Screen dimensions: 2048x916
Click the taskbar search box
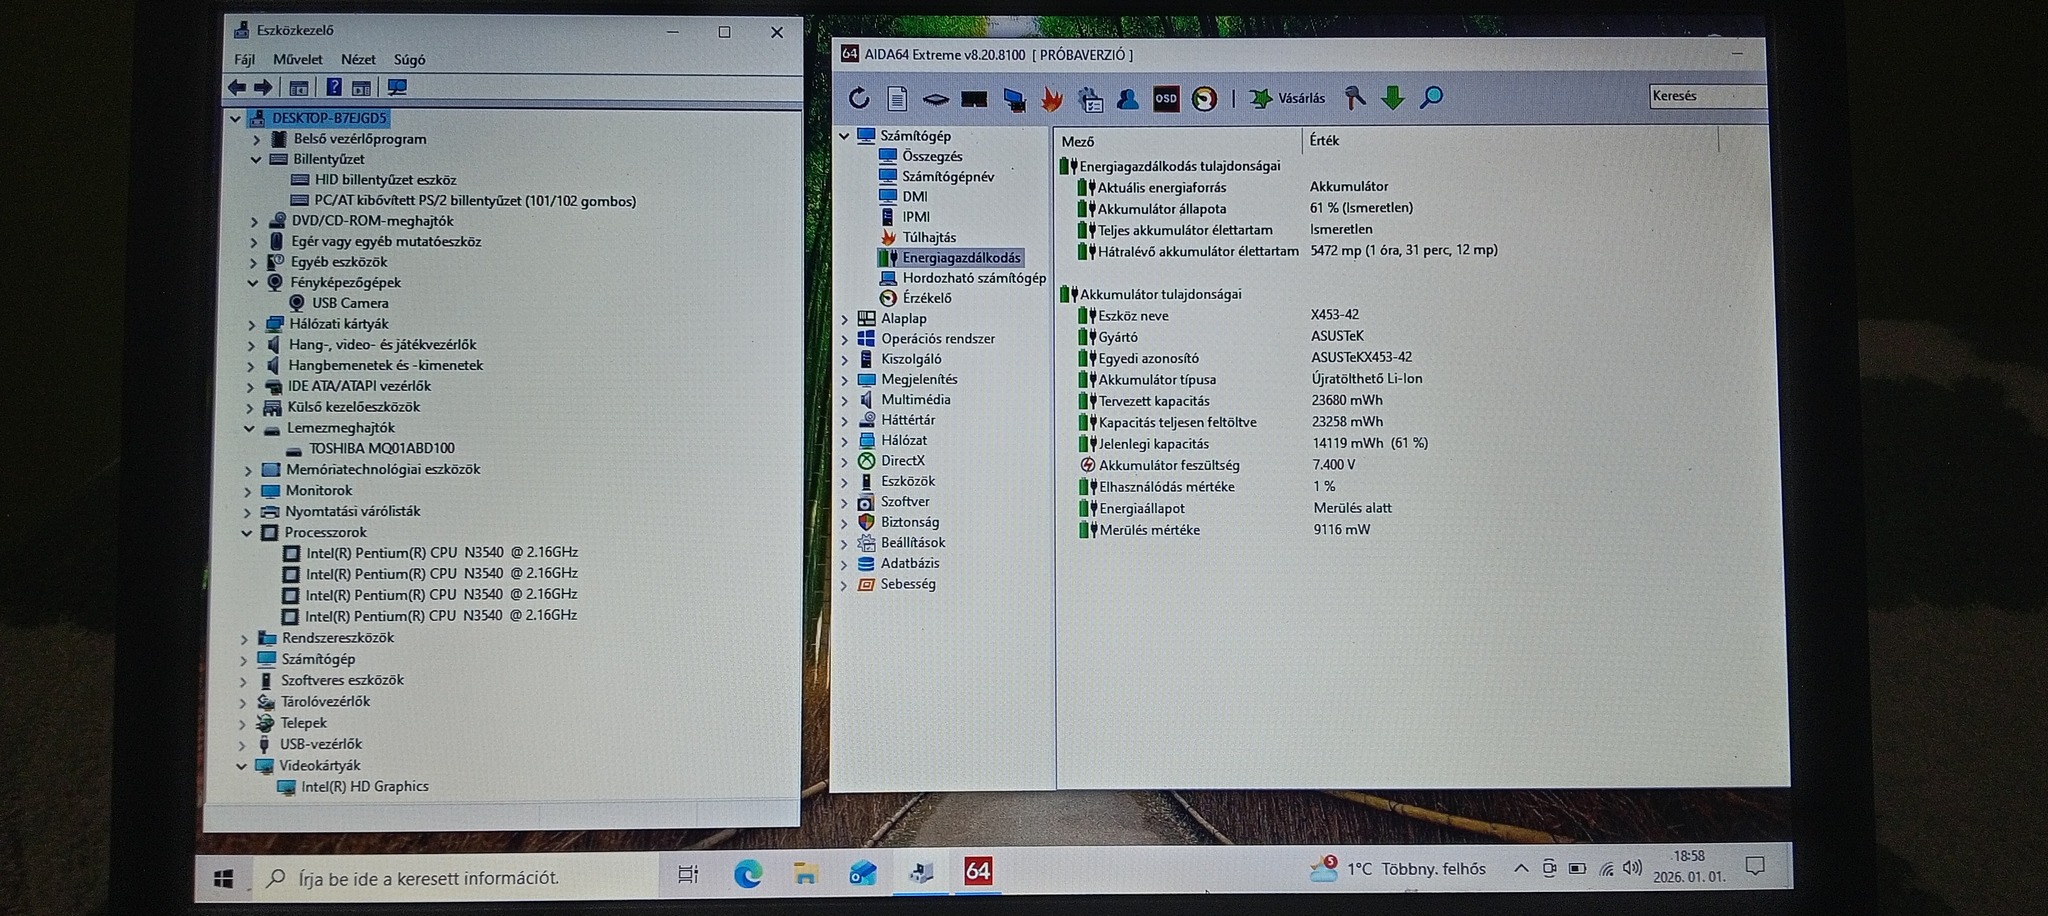(457, 877)
